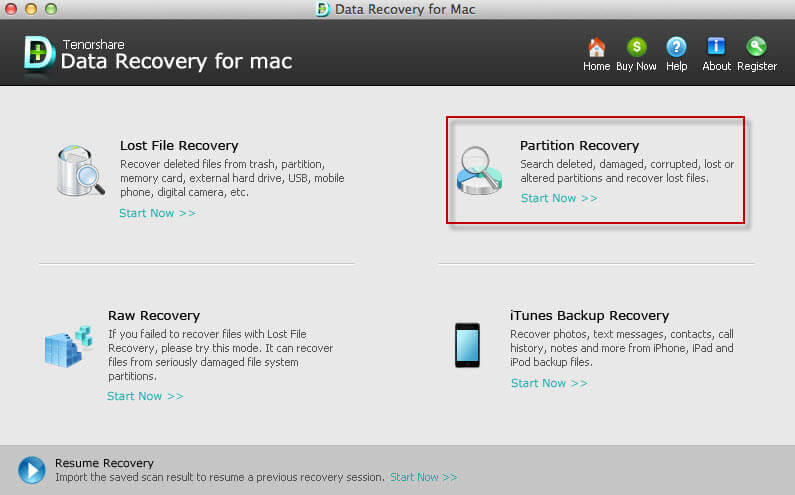The height and width of the screenshot is (495, 795).
Task: Click the iTunes Backup Recovery phone icon
Action: [x=467, y=345]
